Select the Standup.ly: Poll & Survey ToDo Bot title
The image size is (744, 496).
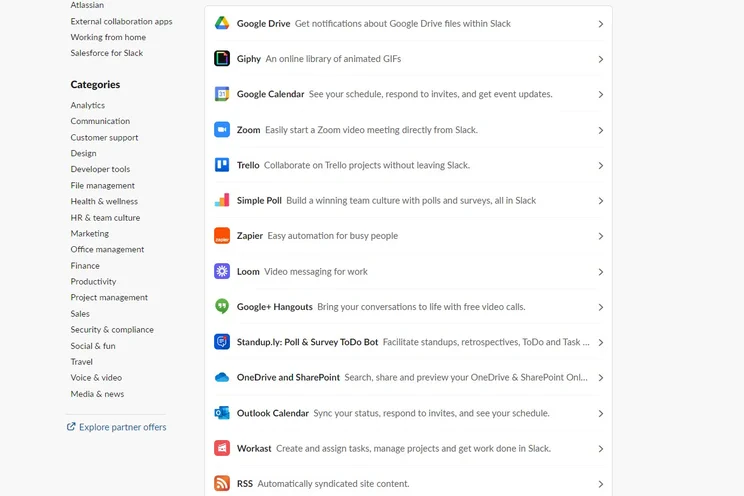[307, 342]
